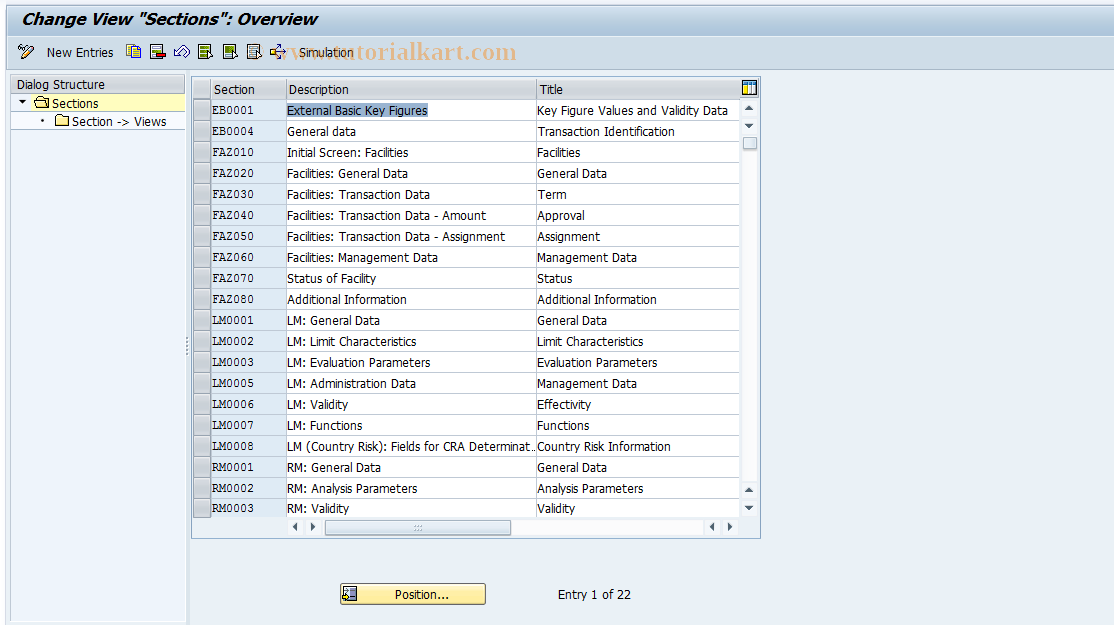The width and height of the screenshot is (1114, 625).
Task: Click the Copy As icon
Action: (134, 52)
